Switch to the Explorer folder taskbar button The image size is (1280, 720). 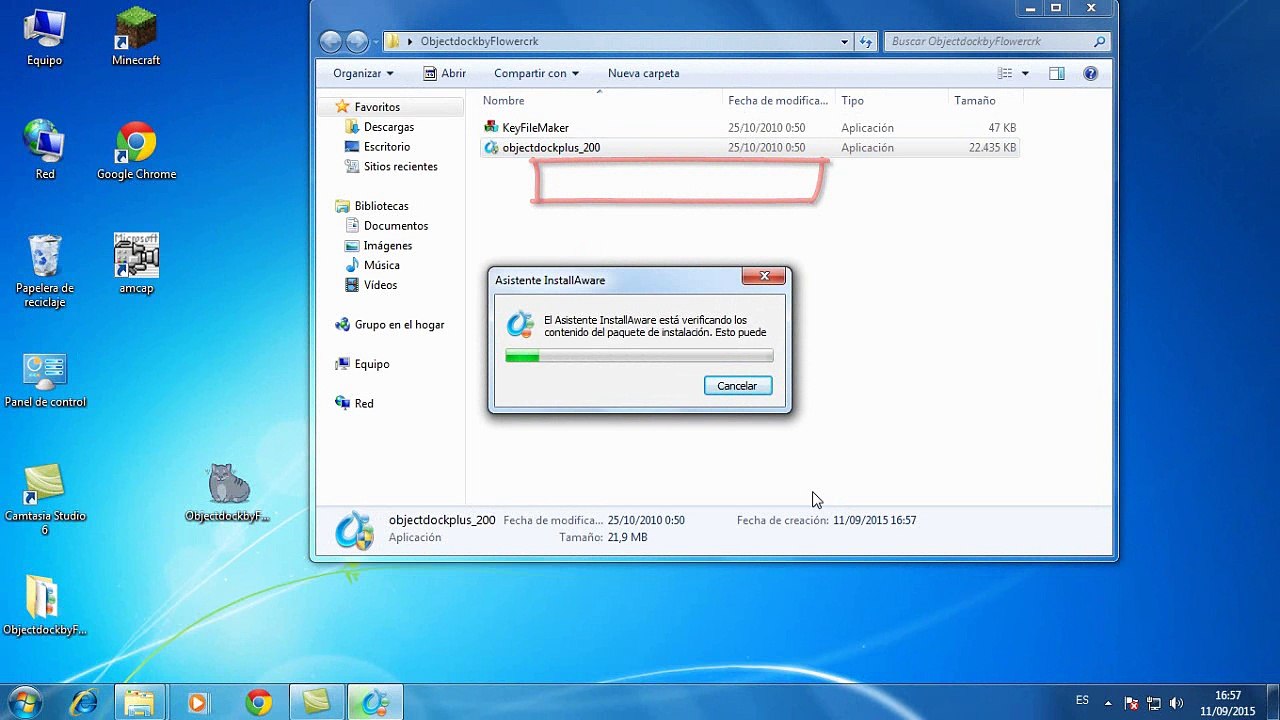click(140, 703)
